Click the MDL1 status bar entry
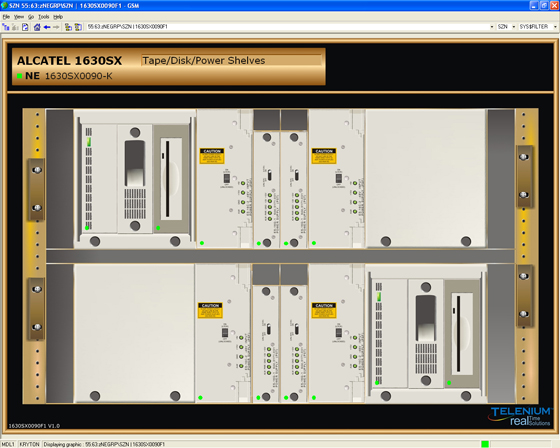560x448 pixels. (x=8, y=444)
